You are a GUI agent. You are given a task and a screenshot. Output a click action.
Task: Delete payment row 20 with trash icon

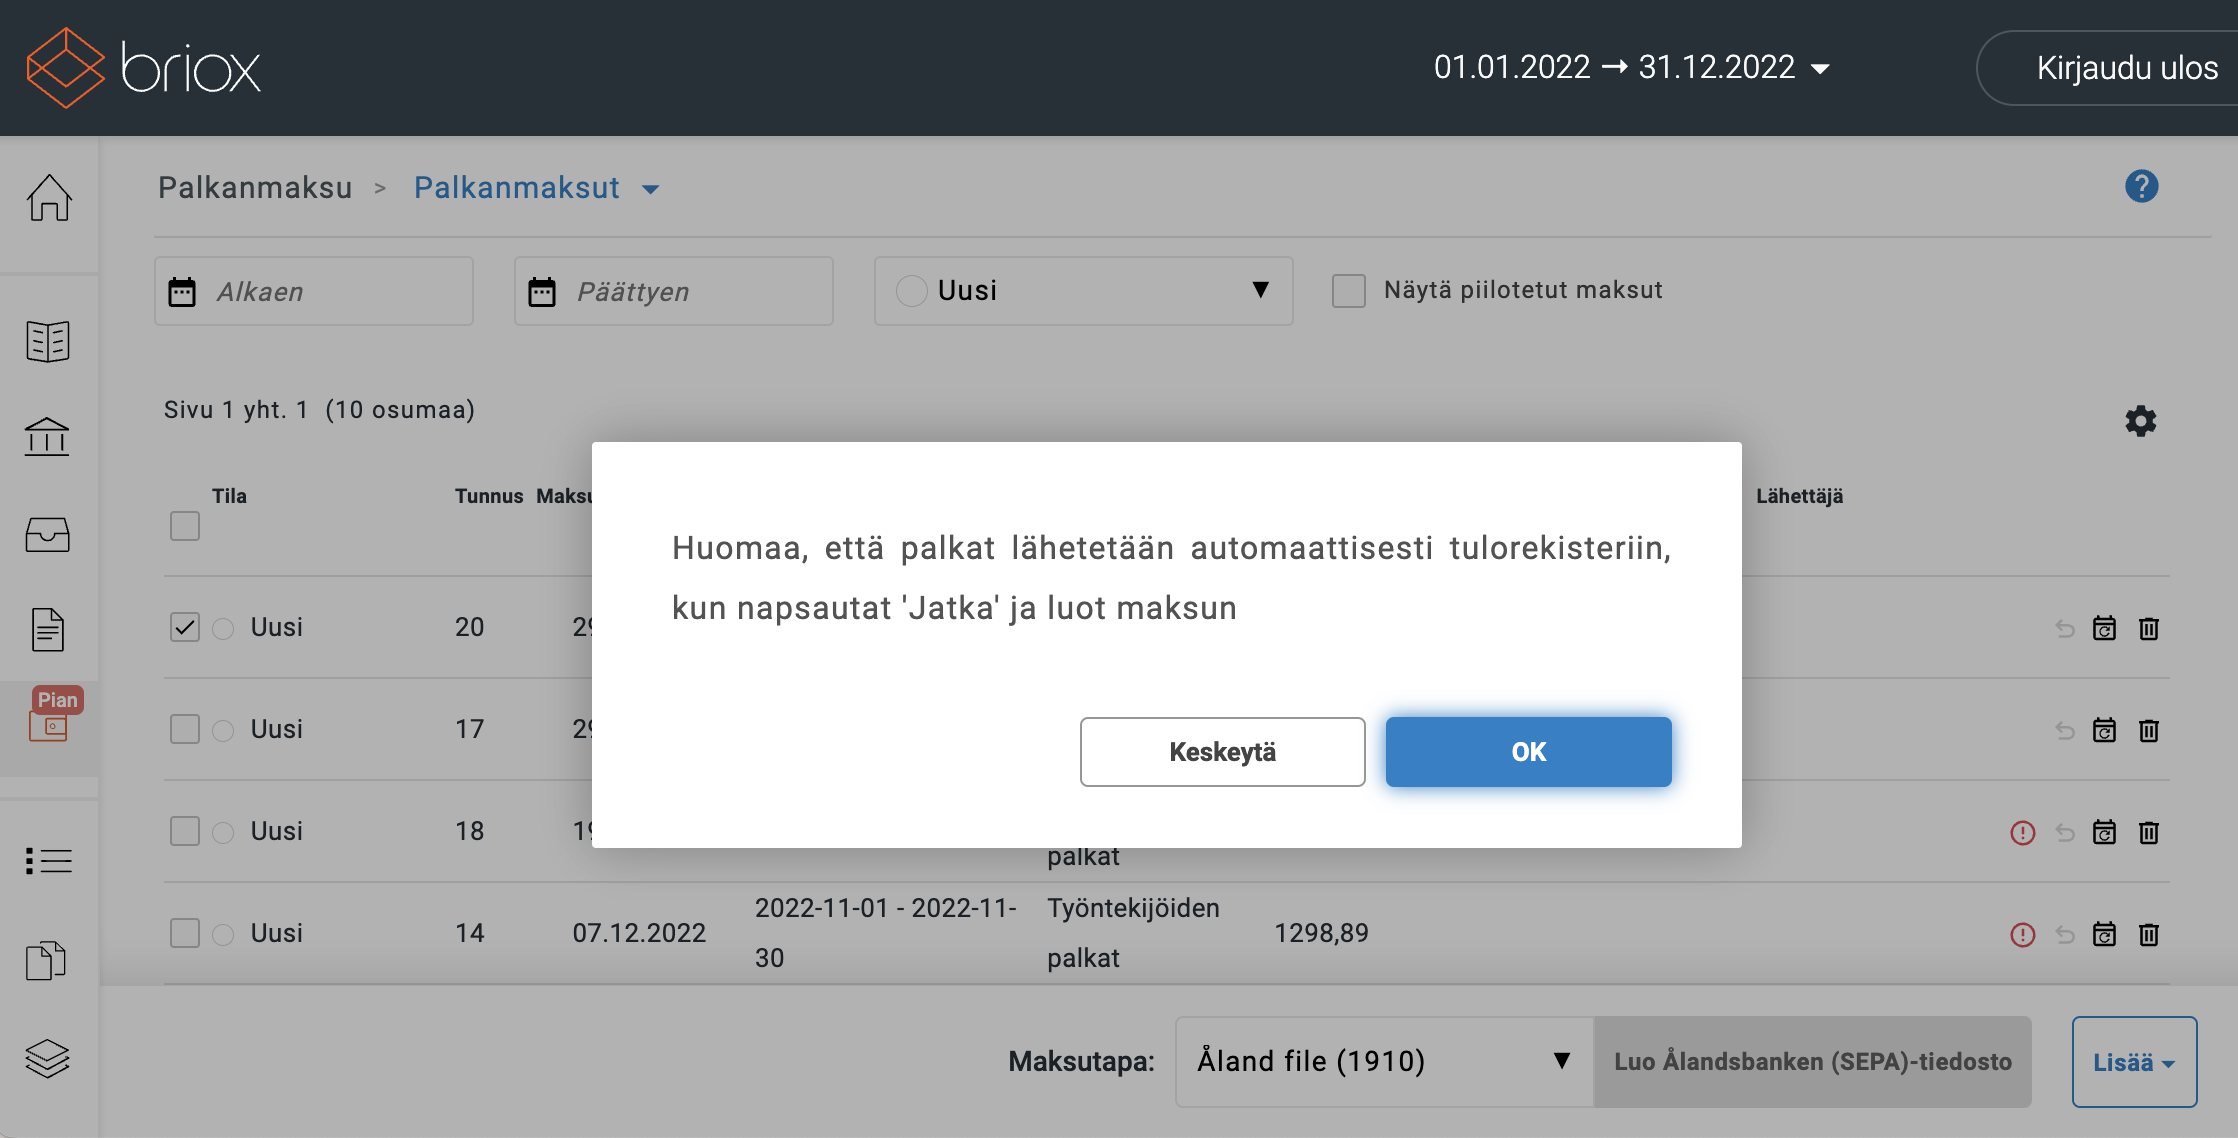tap(2148, 628)
